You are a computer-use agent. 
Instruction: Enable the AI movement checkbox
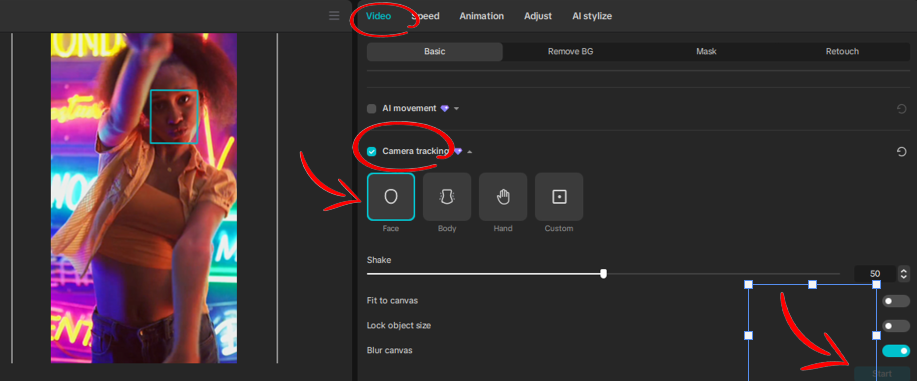[371, 109]
